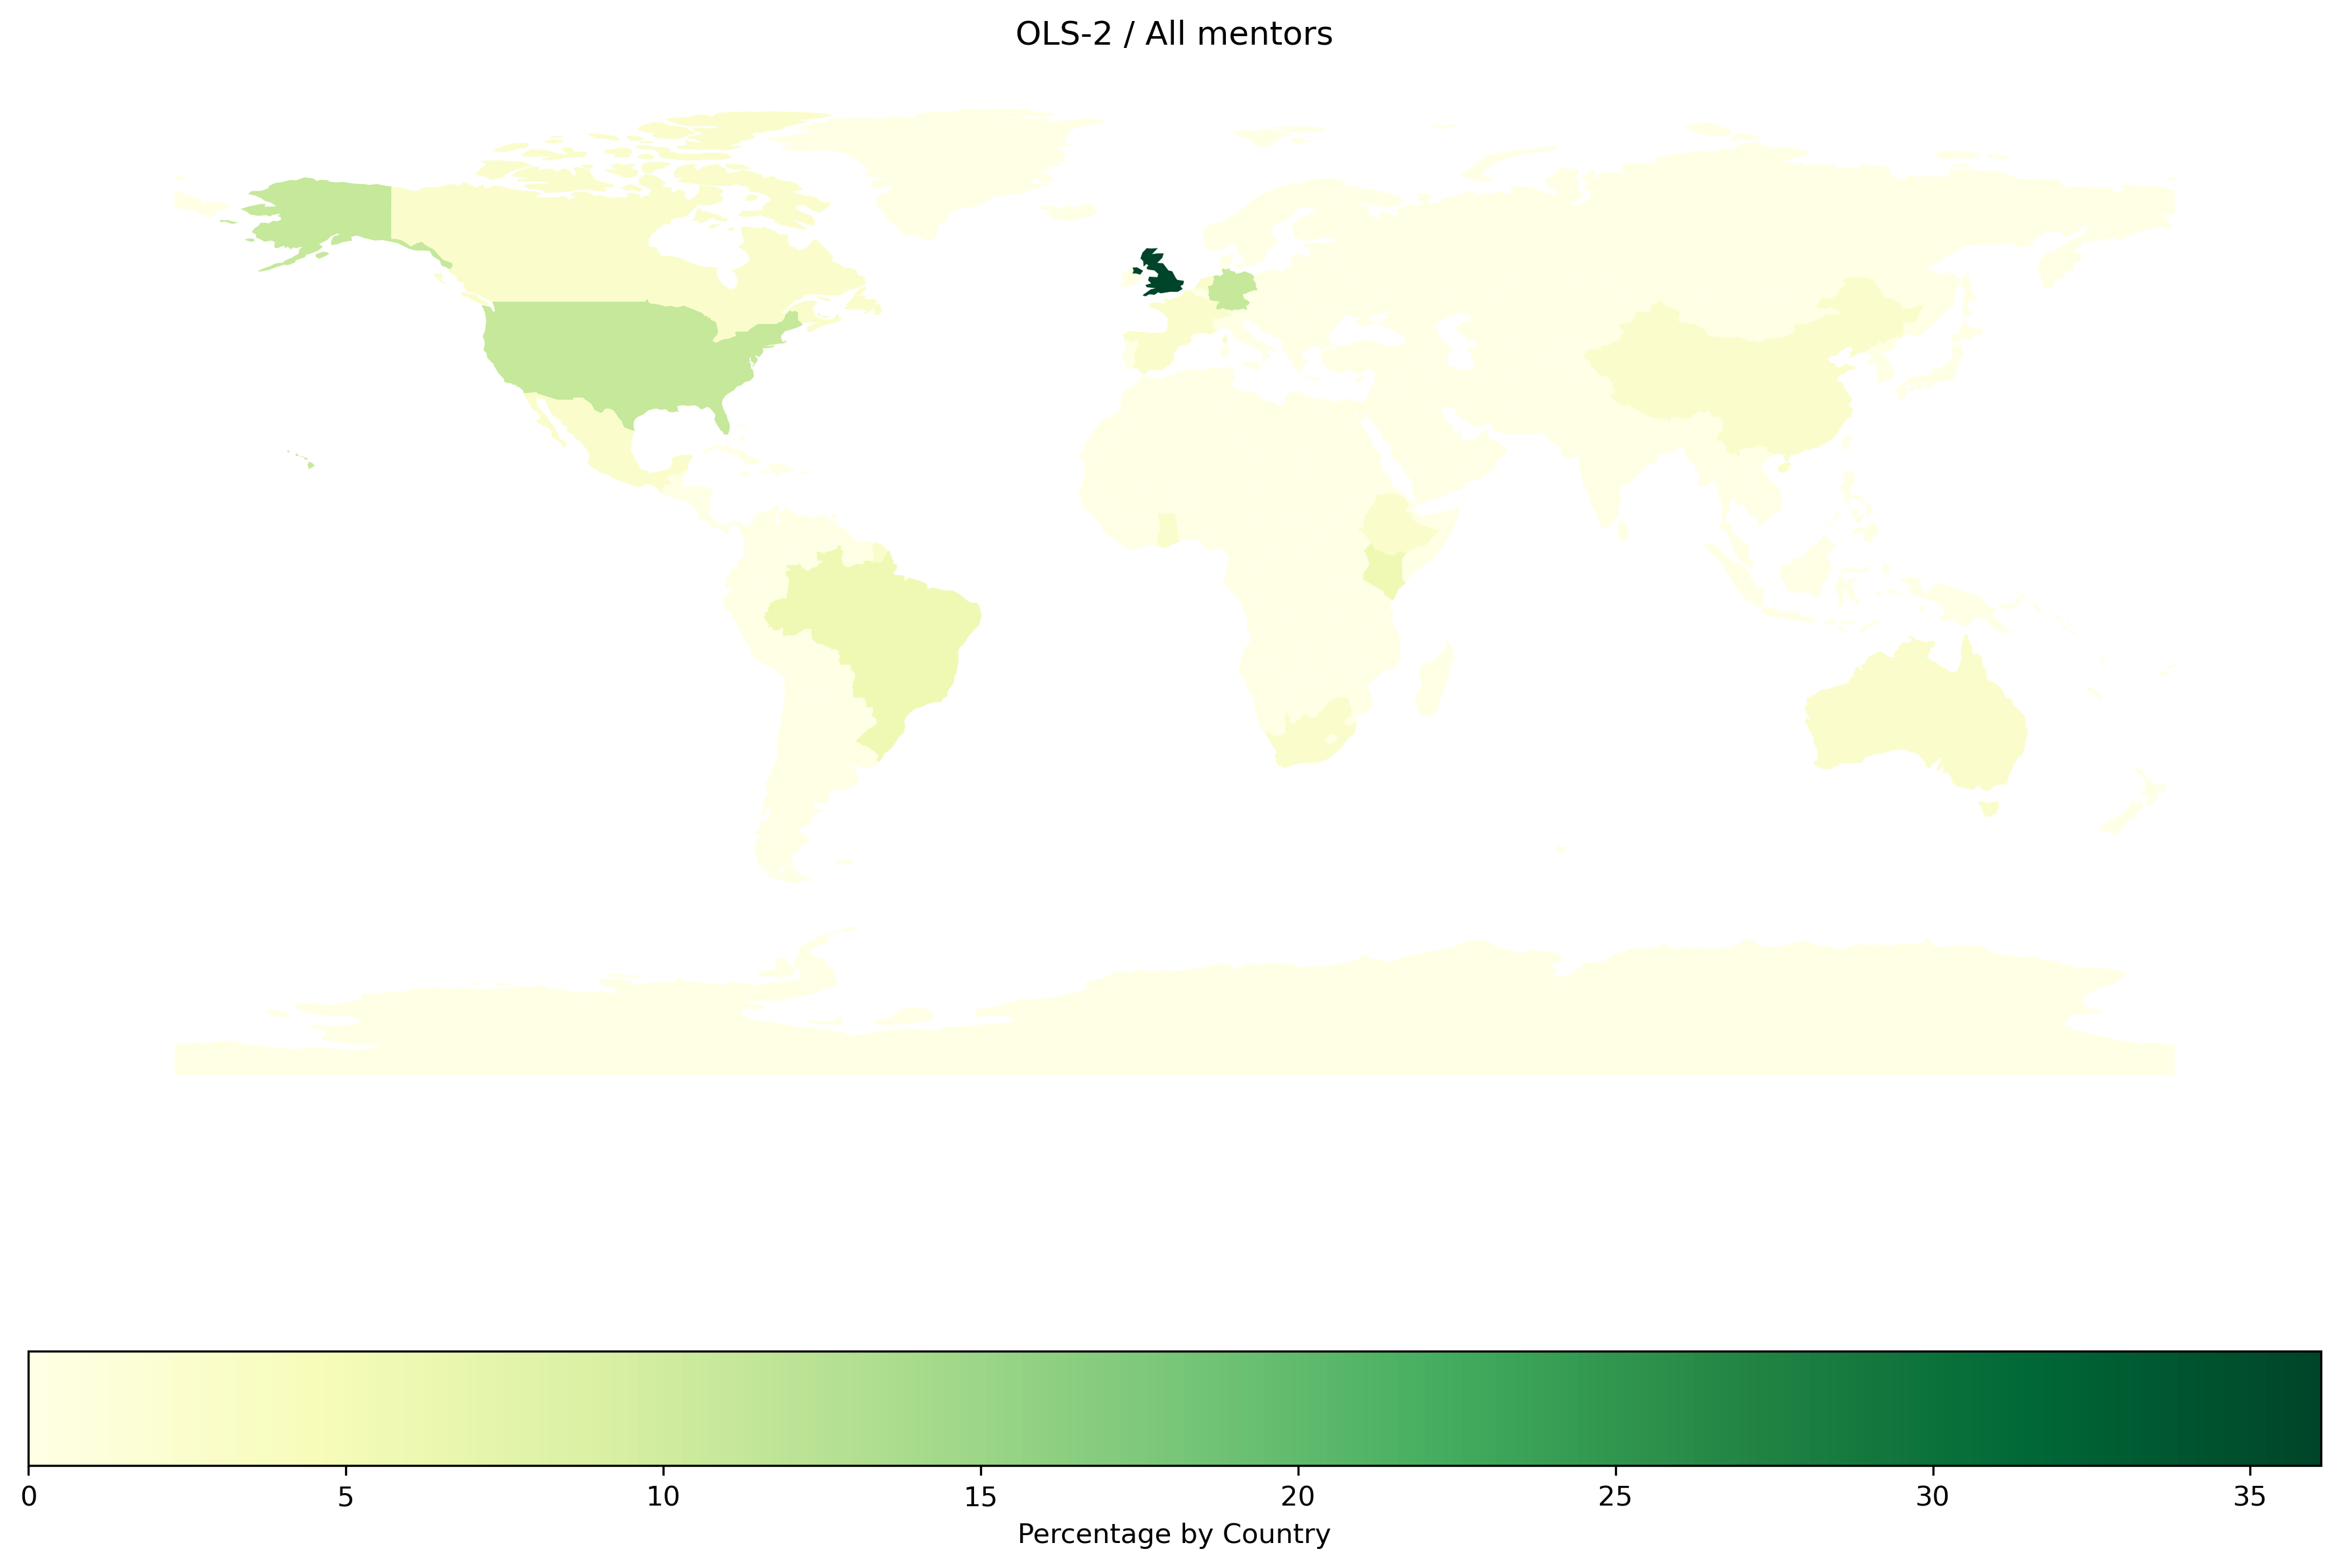Select Kenya on the world map
Viewport: 2340px width, 1568px height.
click(x=1384, y=573)
